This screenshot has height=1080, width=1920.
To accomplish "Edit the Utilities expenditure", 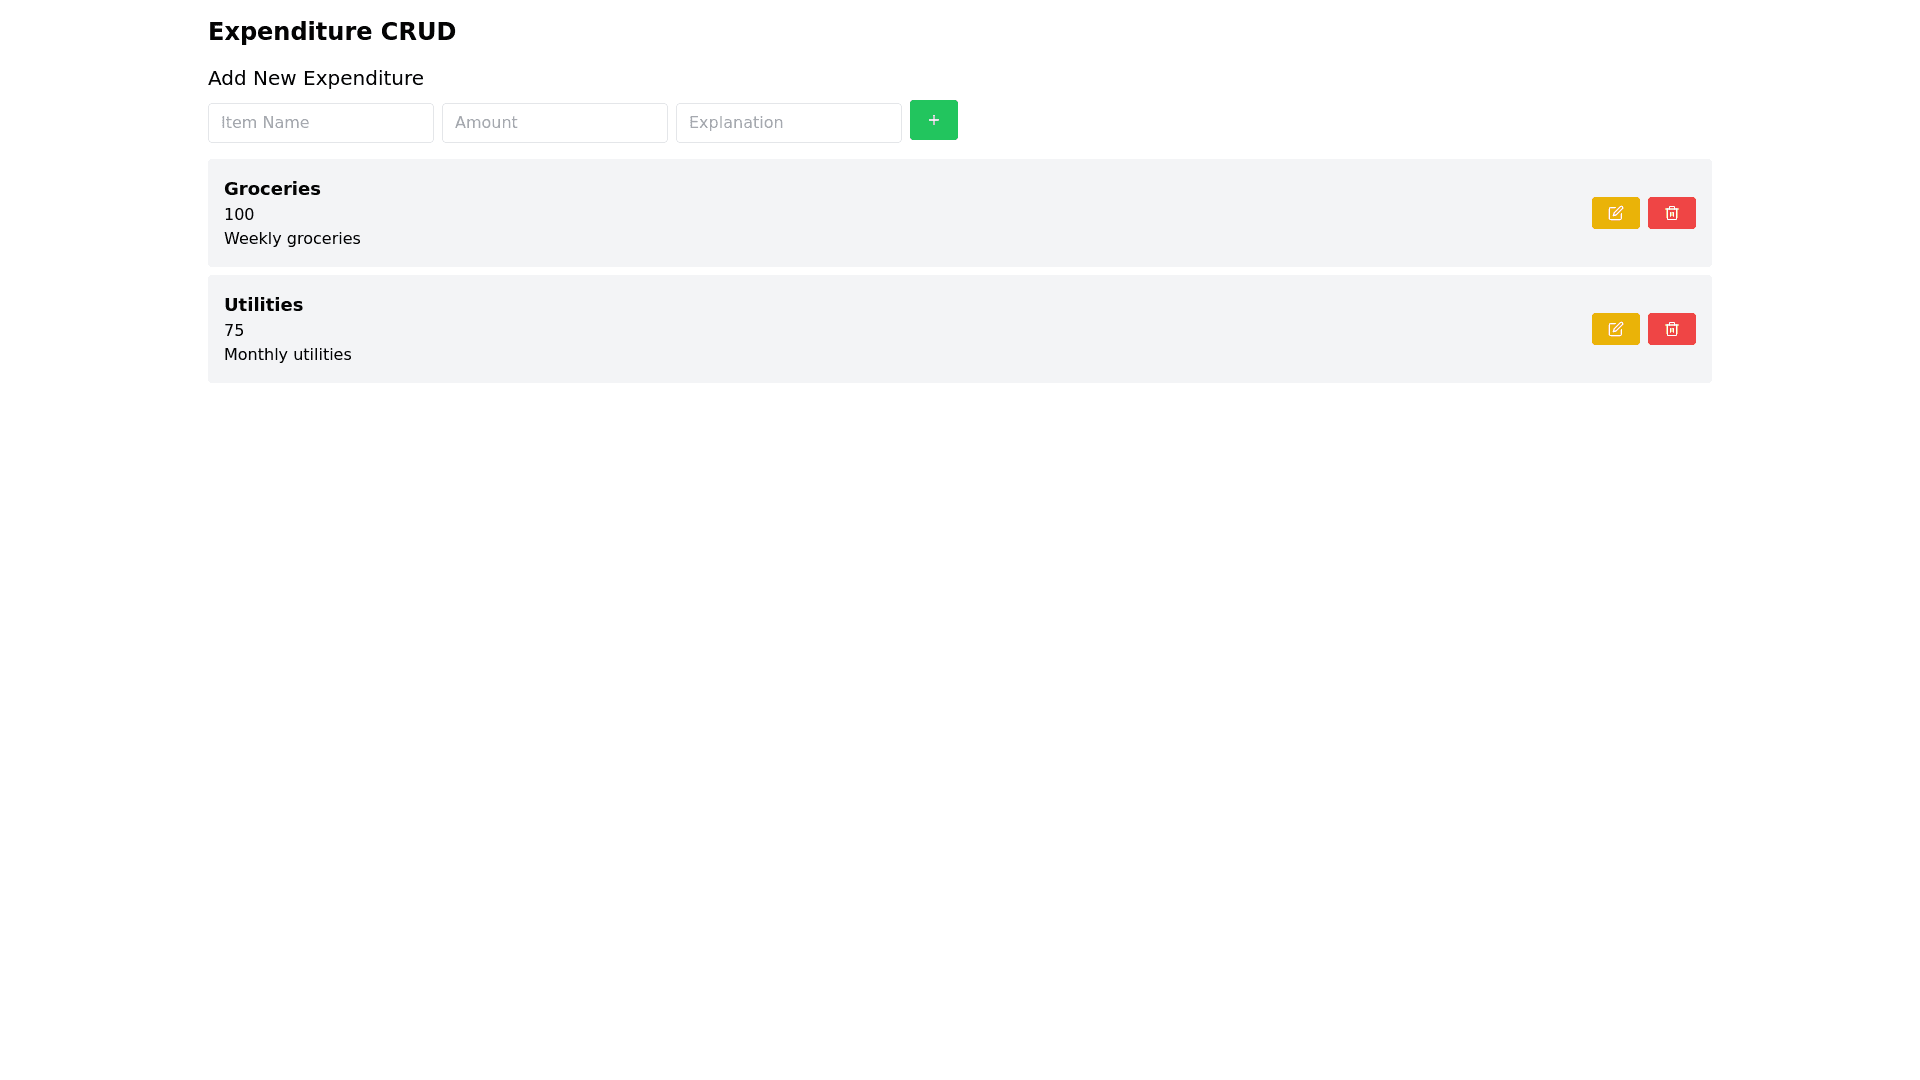I will coord(1615,329).
